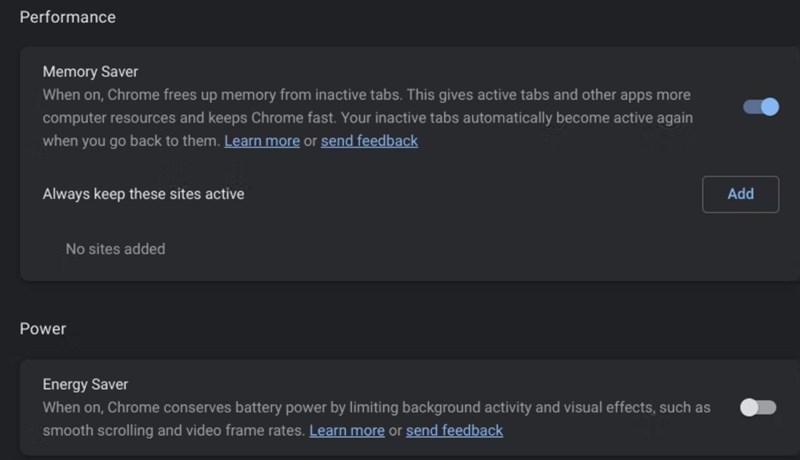Open send feedback link under Memory Saver
800x460 pixels.
(x=369, y=141)
